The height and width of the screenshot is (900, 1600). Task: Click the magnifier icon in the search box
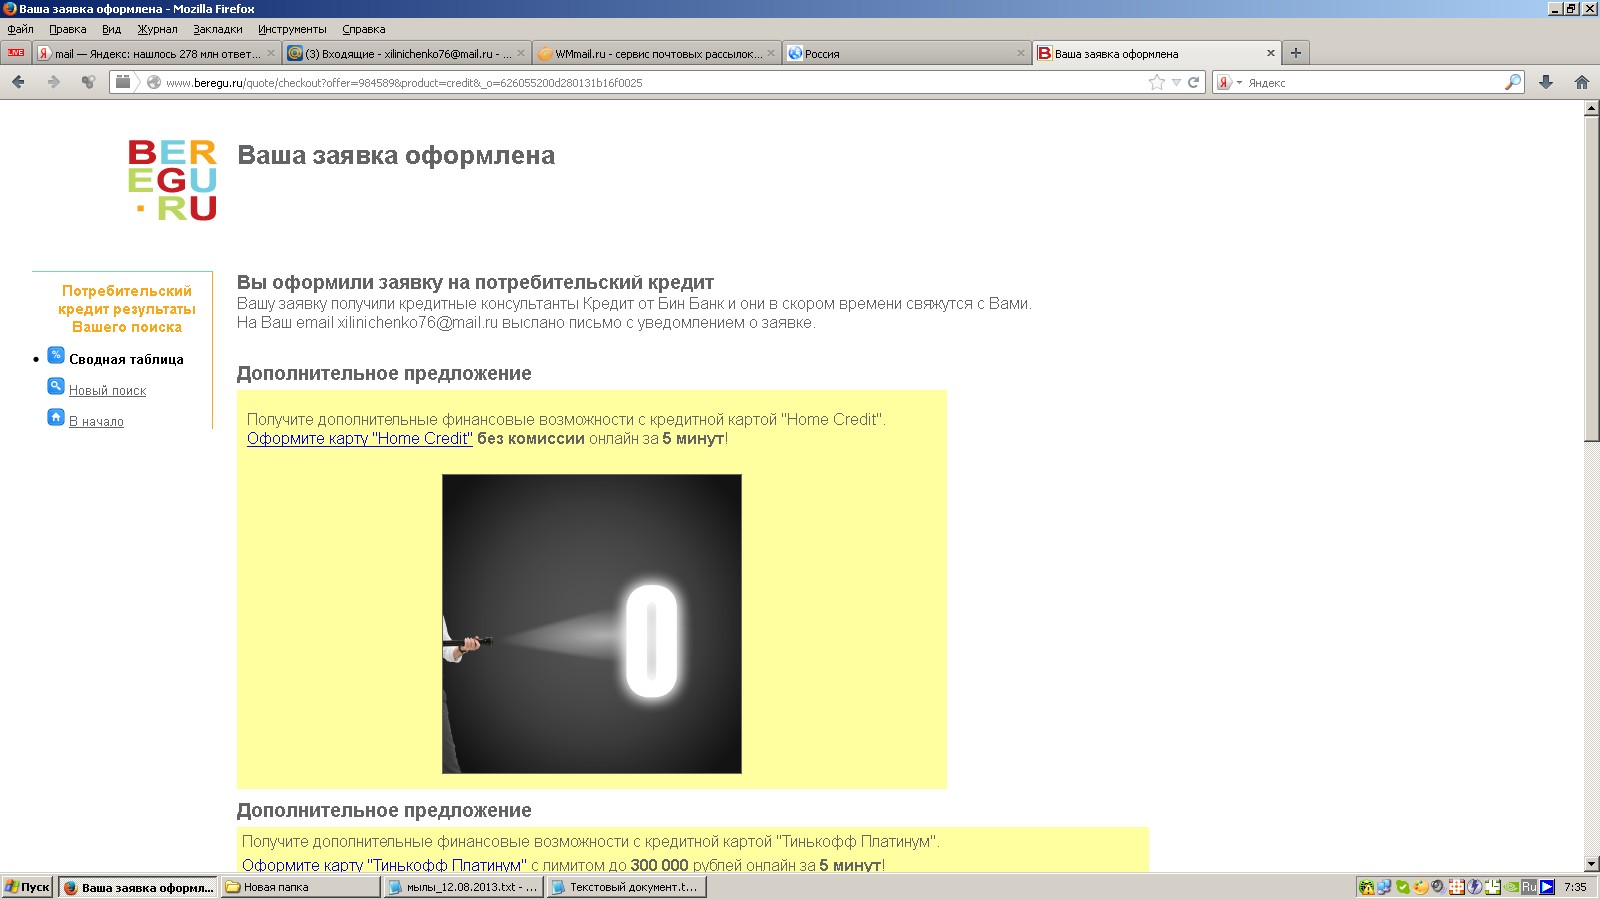click(1512, 82)
